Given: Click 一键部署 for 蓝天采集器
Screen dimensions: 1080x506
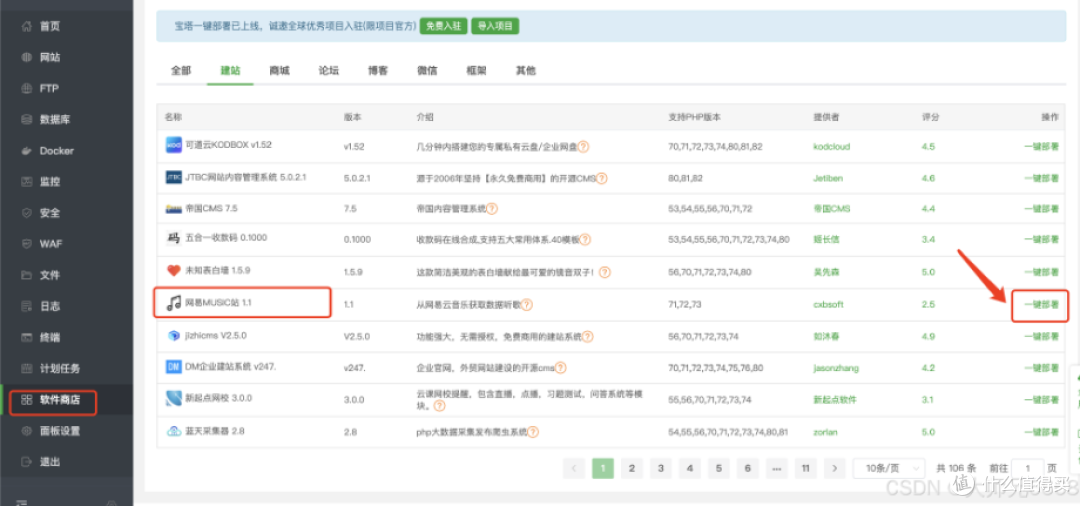Looking at the screenshot, I should (x=1041, y=432).
